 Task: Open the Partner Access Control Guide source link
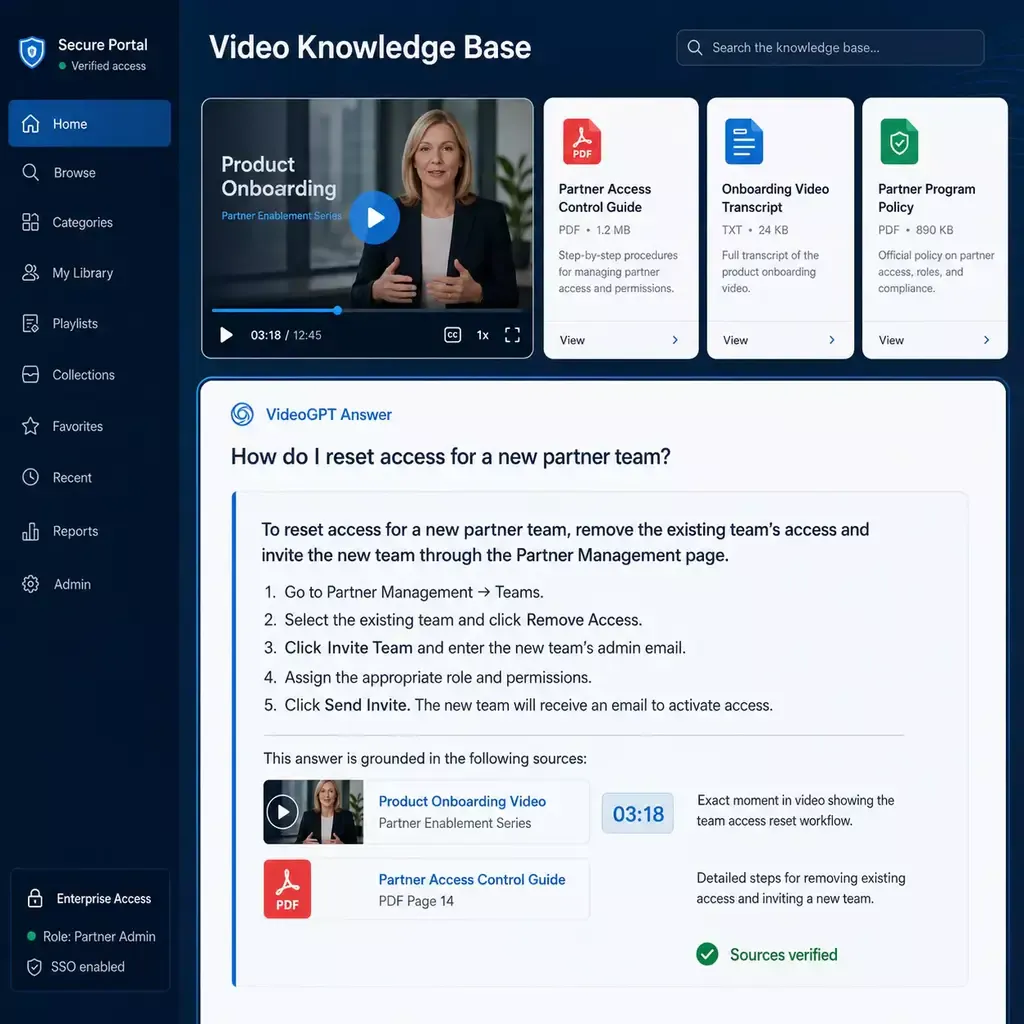(x=472, y=879)
